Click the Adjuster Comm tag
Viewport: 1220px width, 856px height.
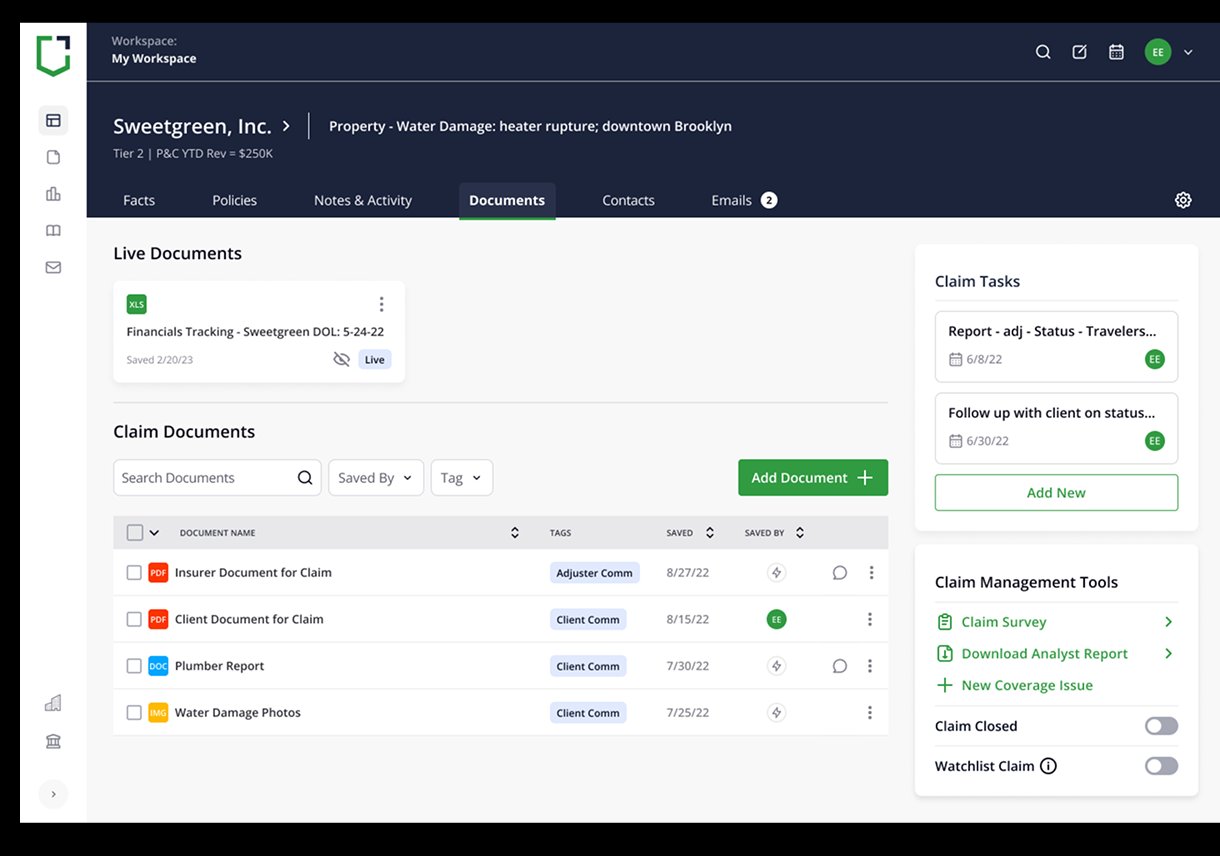(594, 573)
